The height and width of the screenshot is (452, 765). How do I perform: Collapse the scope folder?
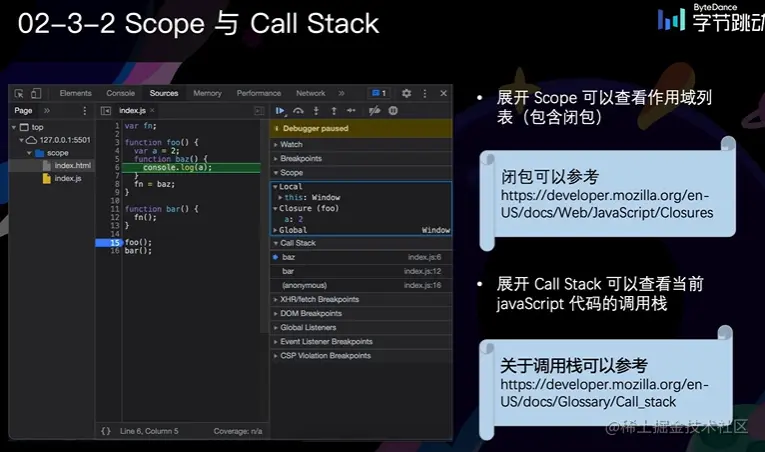coord(29,153)
